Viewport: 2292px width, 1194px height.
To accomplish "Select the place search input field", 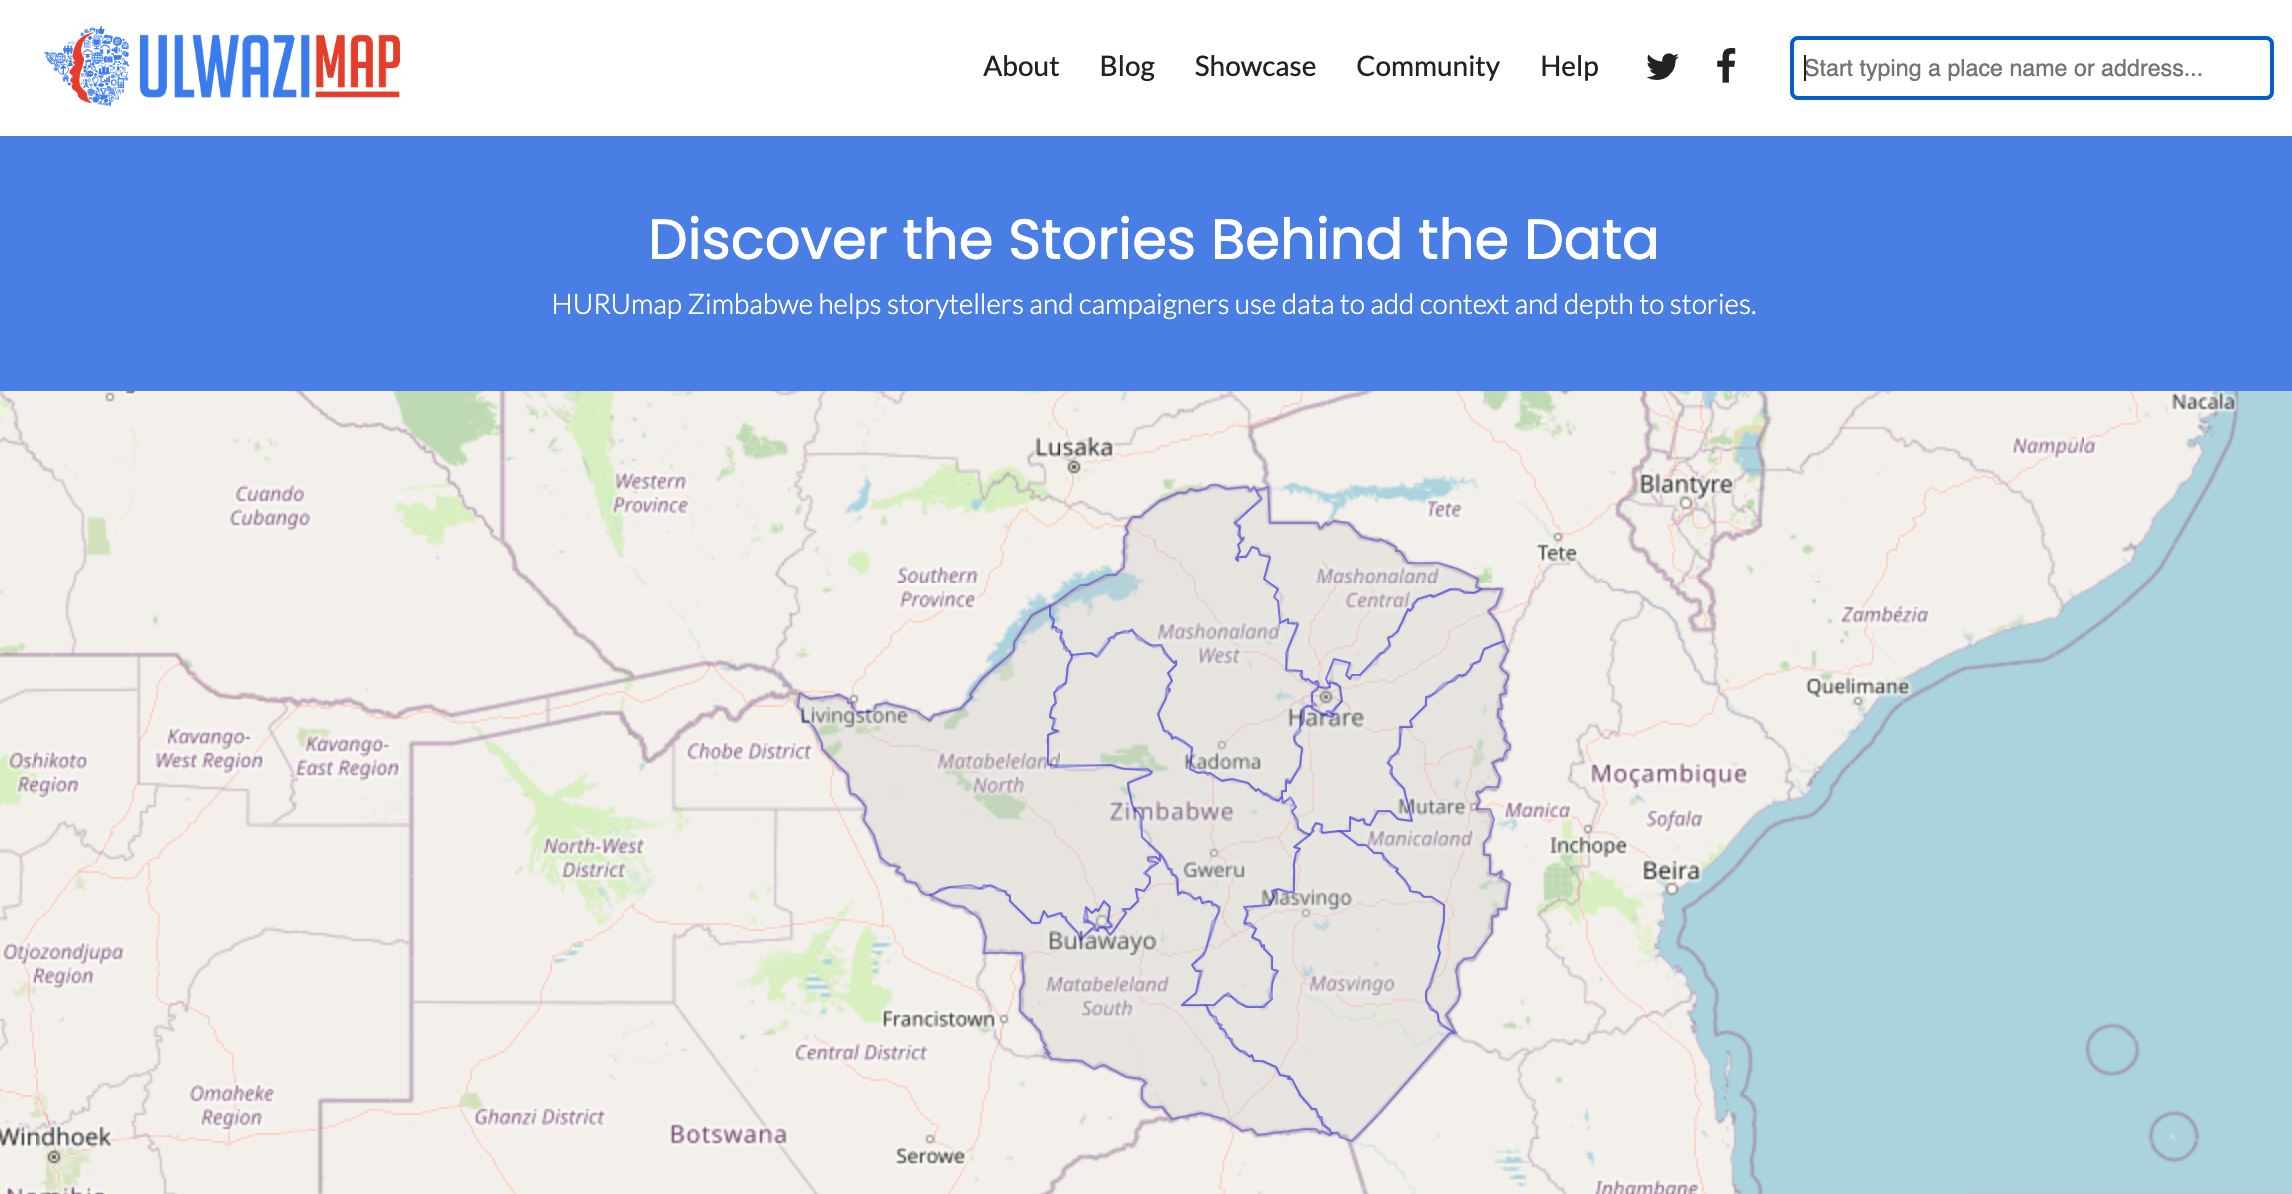I will click(x=2030, y=67).
